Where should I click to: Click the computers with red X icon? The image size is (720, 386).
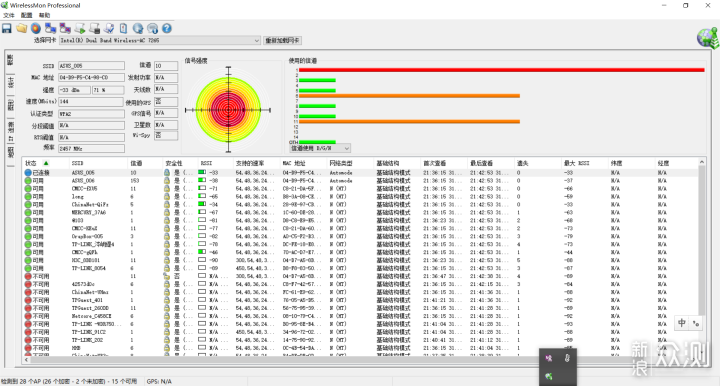click(65, 28)
